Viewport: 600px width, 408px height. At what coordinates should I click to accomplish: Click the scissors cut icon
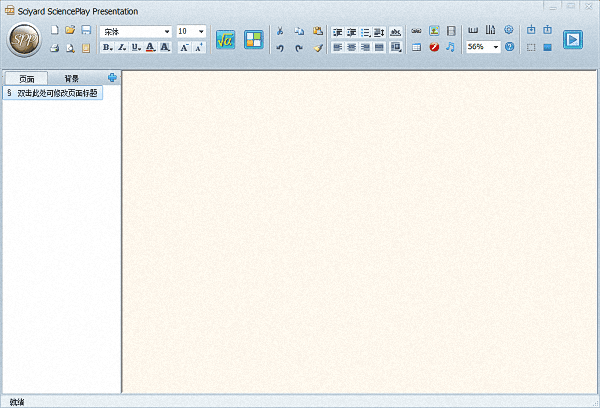click(280, 31)
